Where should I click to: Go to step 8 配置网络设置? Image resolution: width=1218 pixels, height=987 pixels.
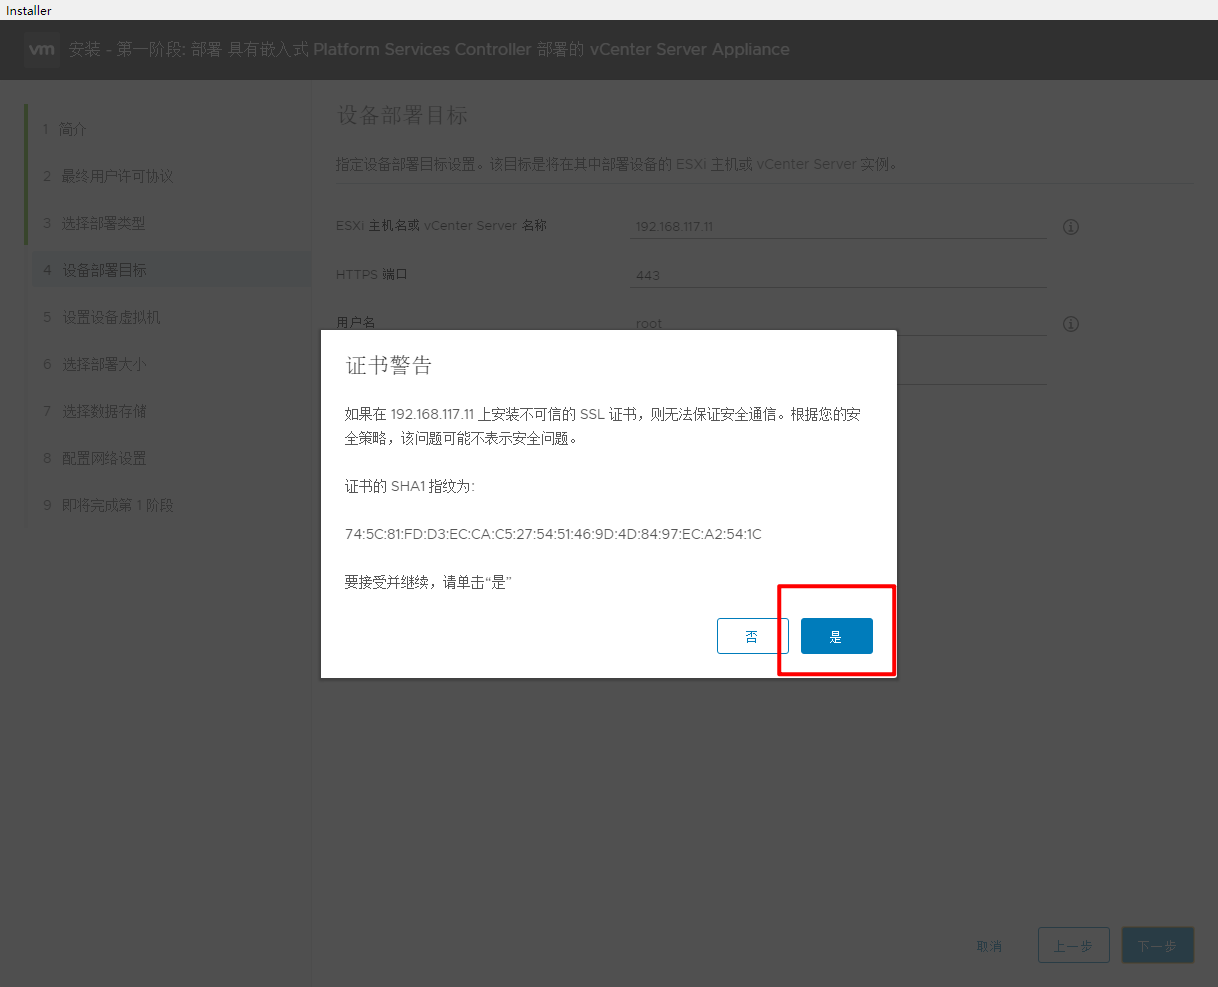click(x=104, y=458)
